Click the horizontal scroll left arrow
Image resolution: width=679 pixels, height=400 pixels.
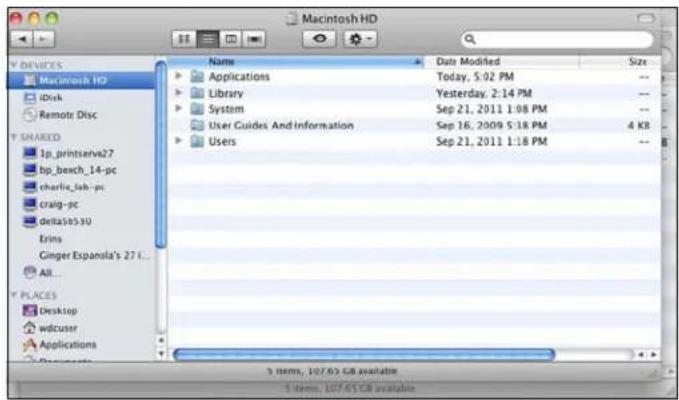point(641,355)
